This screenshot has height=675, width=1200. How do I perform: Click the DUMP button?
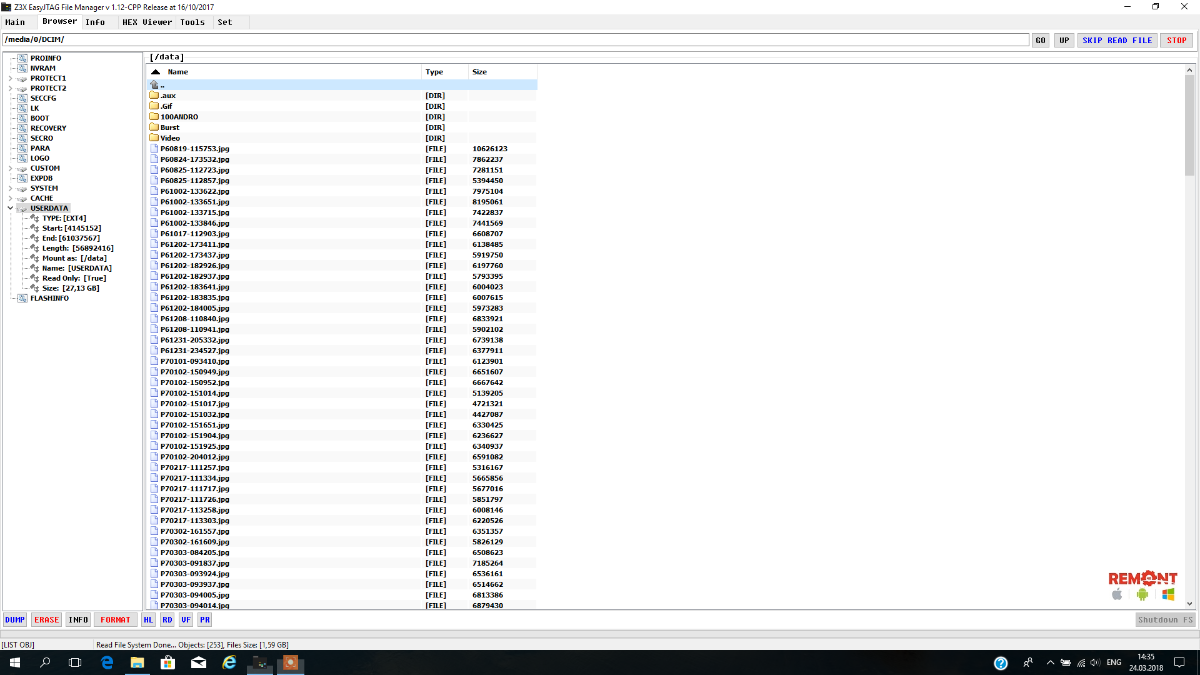[15, 620]
